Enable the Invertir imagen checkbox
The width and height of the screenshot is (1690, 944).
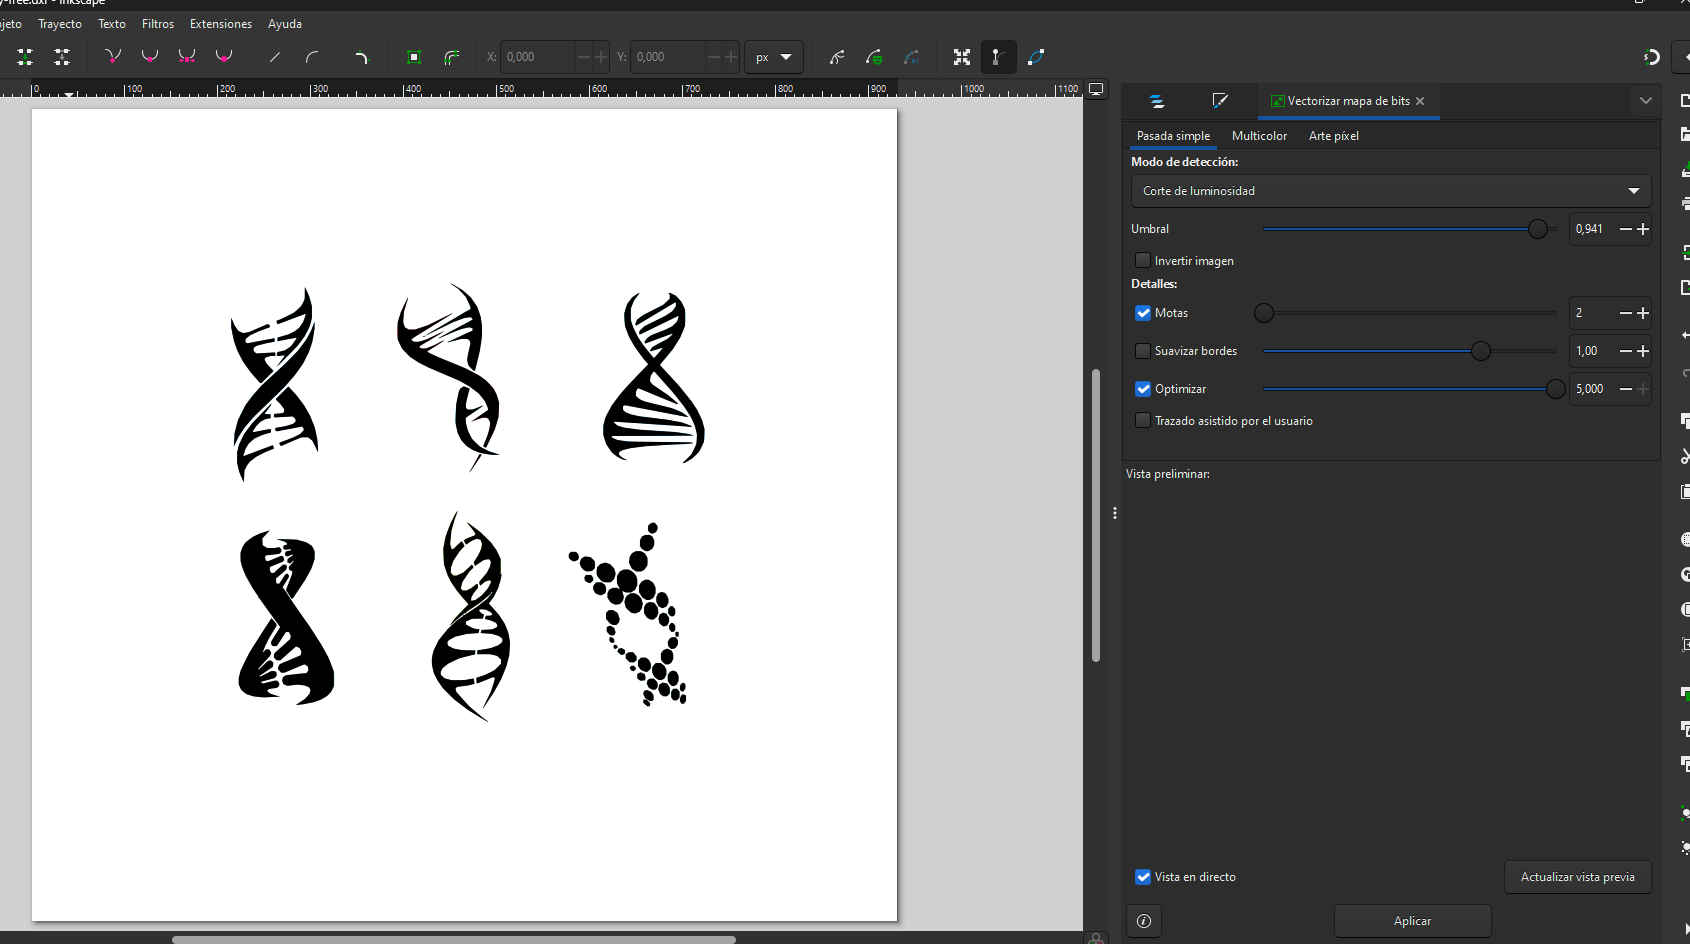(x=1143, y=260)
